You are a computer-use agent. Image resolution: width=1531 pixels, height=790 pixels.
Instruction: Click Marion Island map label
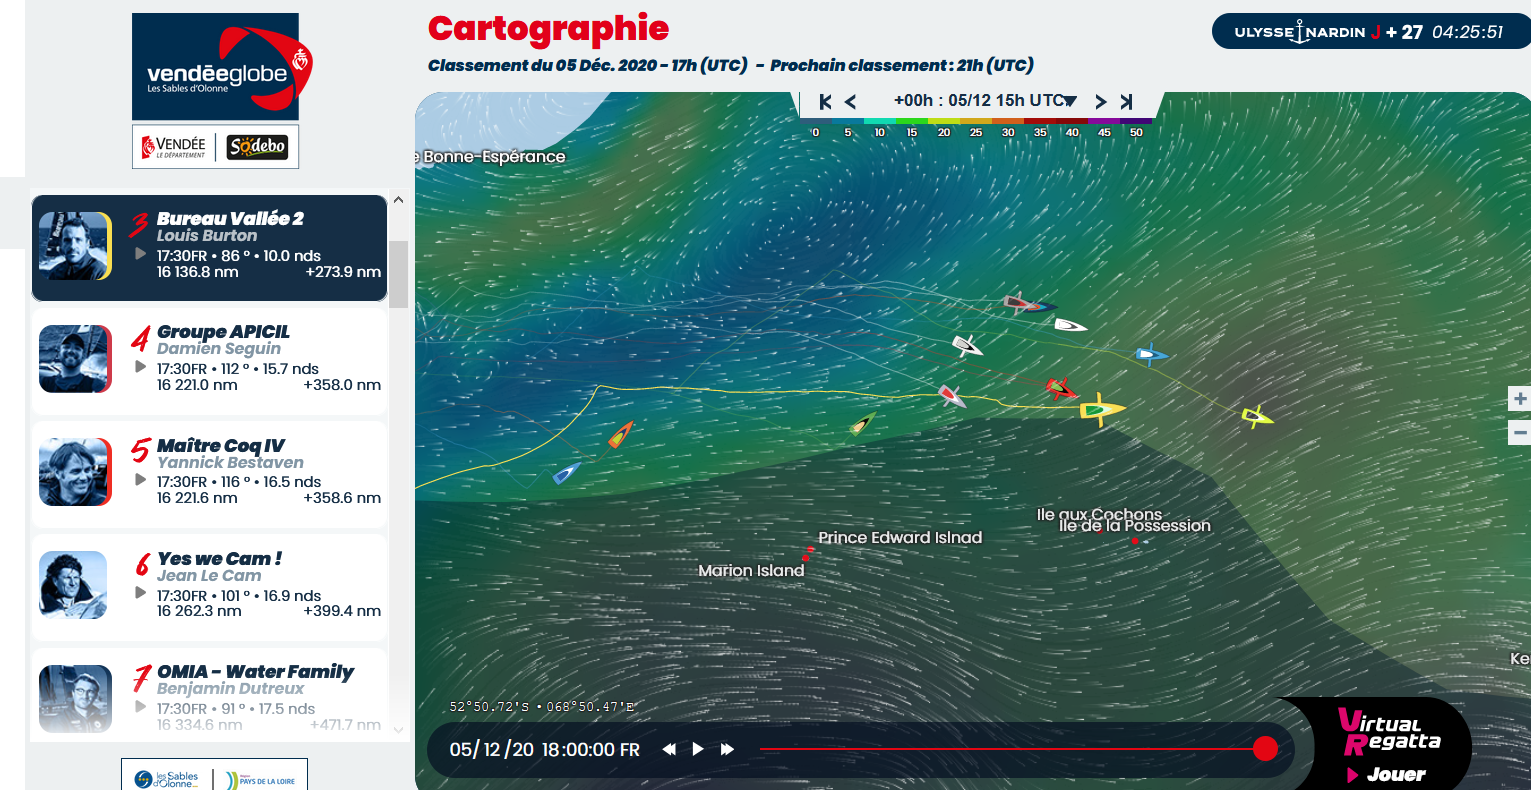[751, 571]
